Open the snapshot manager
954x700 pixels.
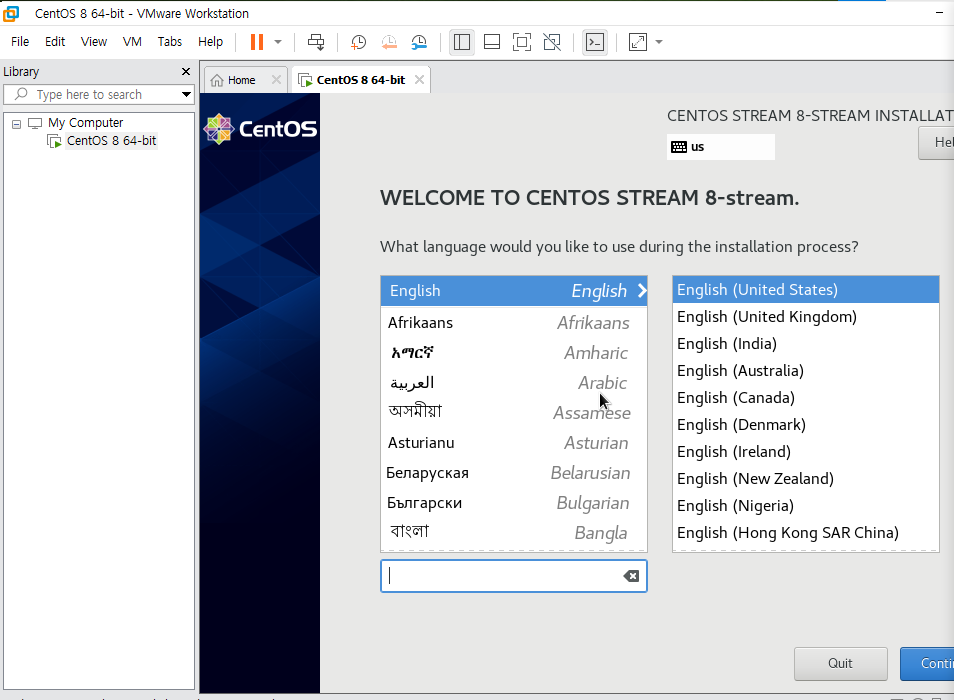419,42
